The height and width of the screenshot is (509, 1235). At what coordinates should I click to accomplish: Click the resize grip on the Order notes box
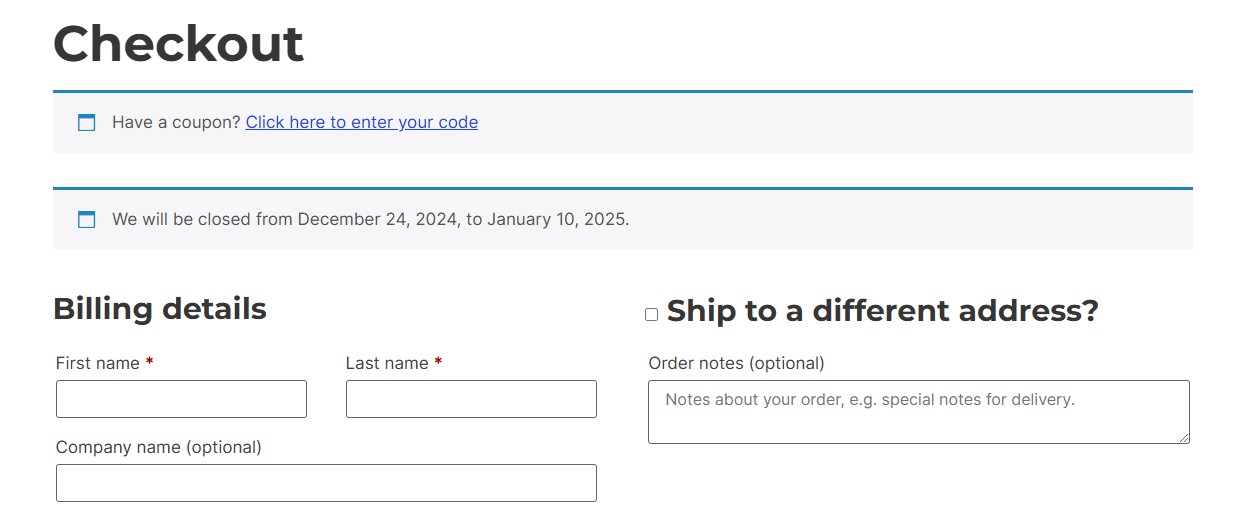point(1184,438)
